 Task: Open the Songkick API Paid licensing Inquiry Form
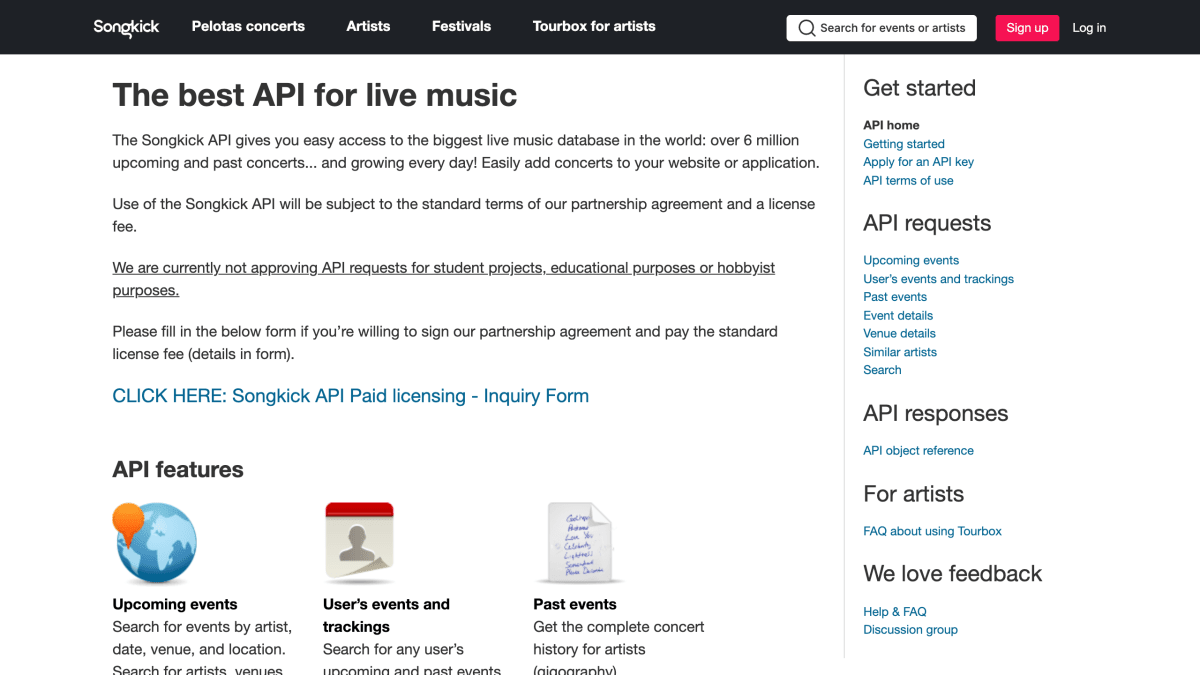tap(351, 396)
